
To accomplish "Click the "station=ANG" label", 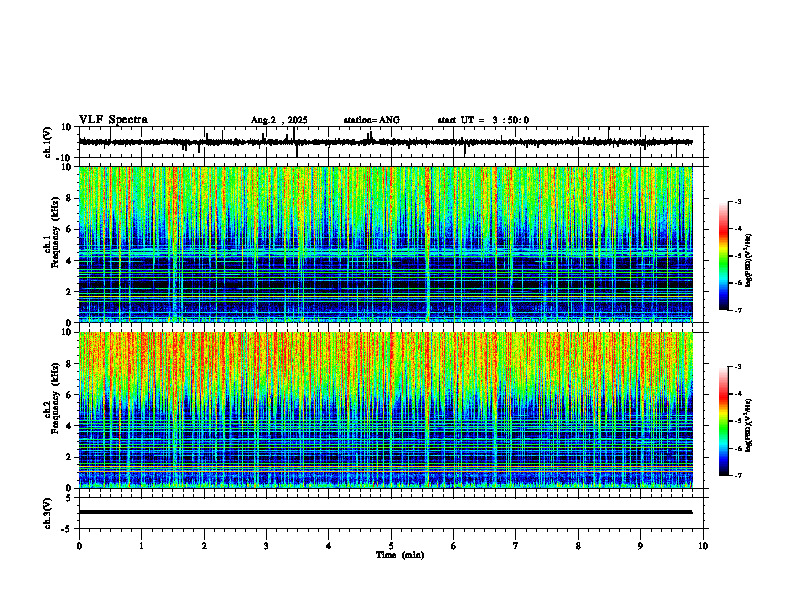I will coord(372,120).
